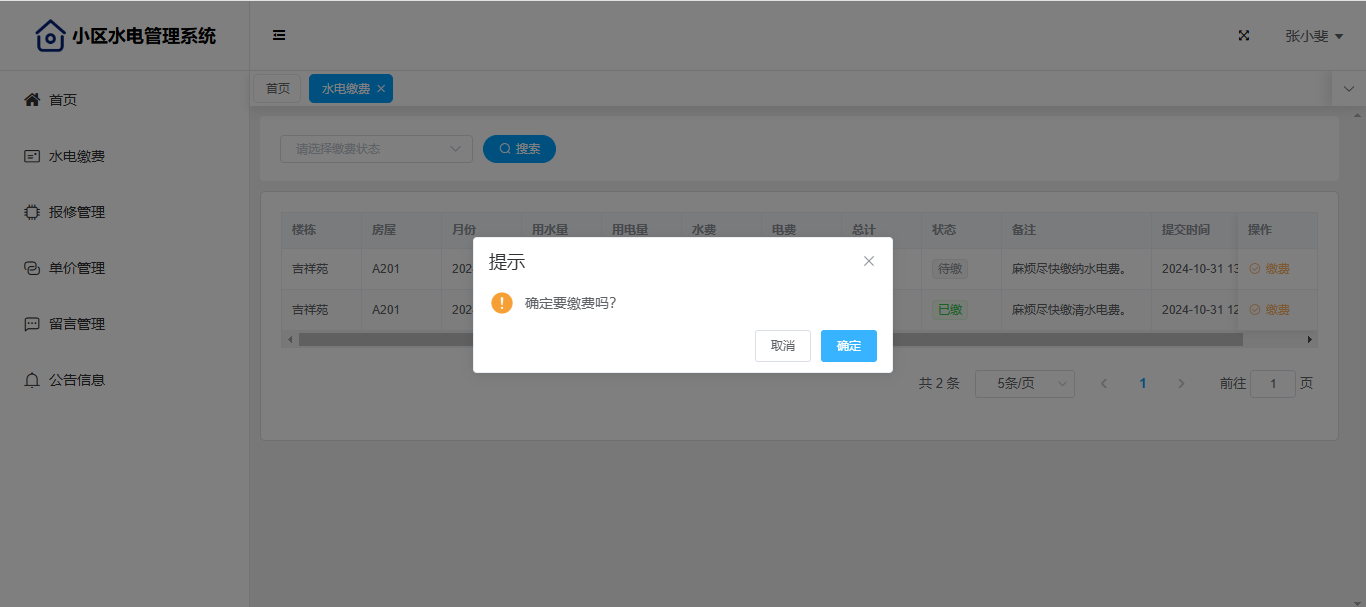Open 公告信息 in the sidebar
The width and height of the screenshot is (1366, 607).
tap(124, 380)
